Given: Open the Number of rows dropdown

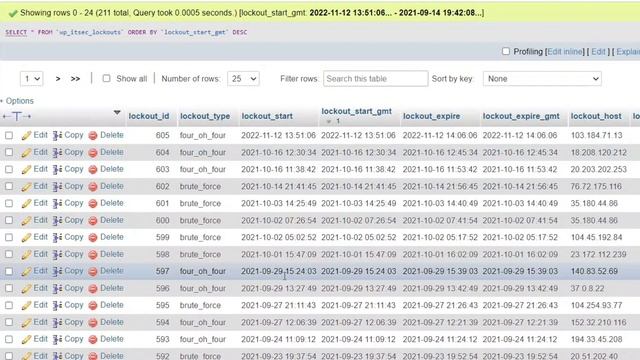Looking at the screenshot, I should point(243,79).
